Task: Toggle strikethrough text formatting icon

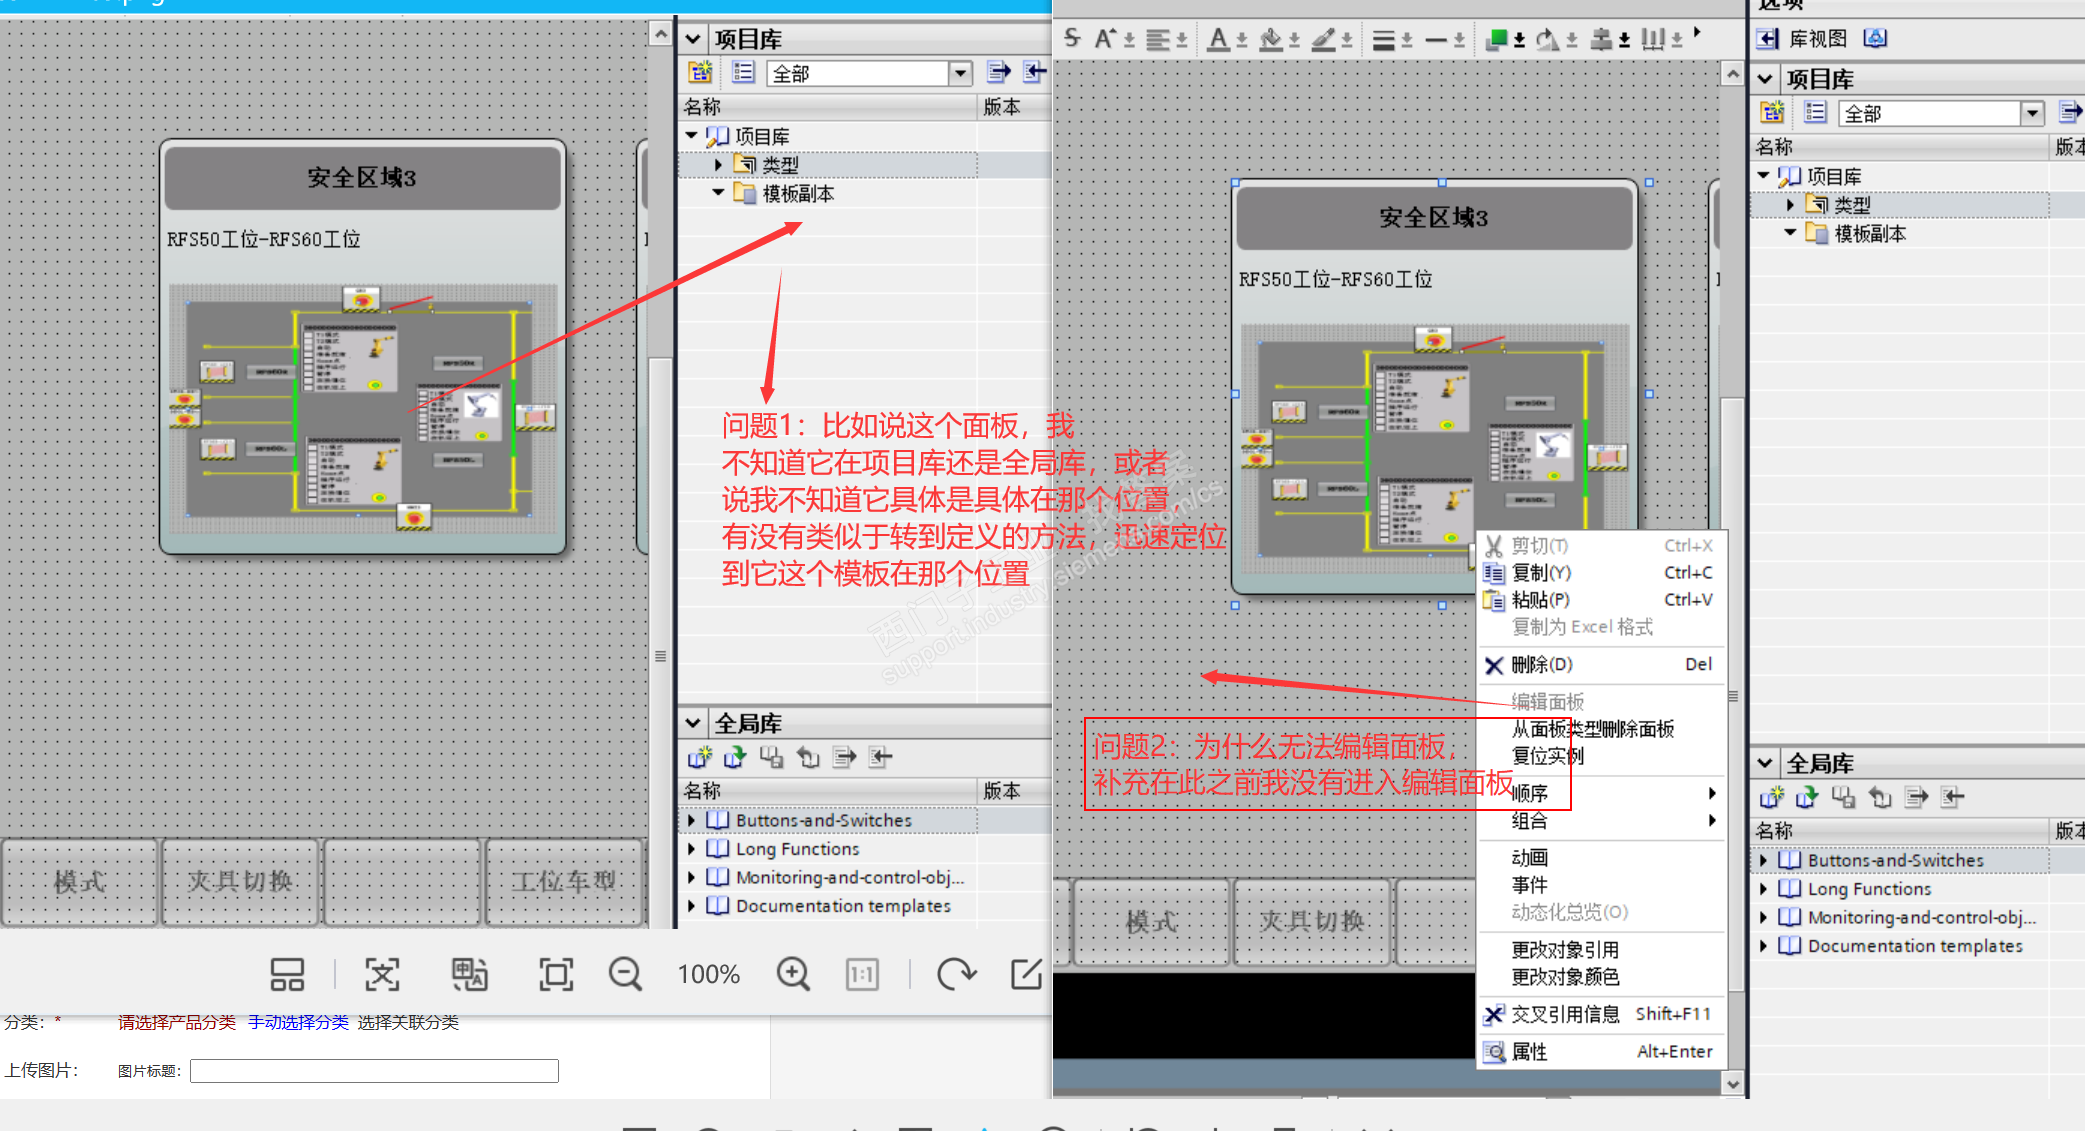Action: [x=1072, y=38]
